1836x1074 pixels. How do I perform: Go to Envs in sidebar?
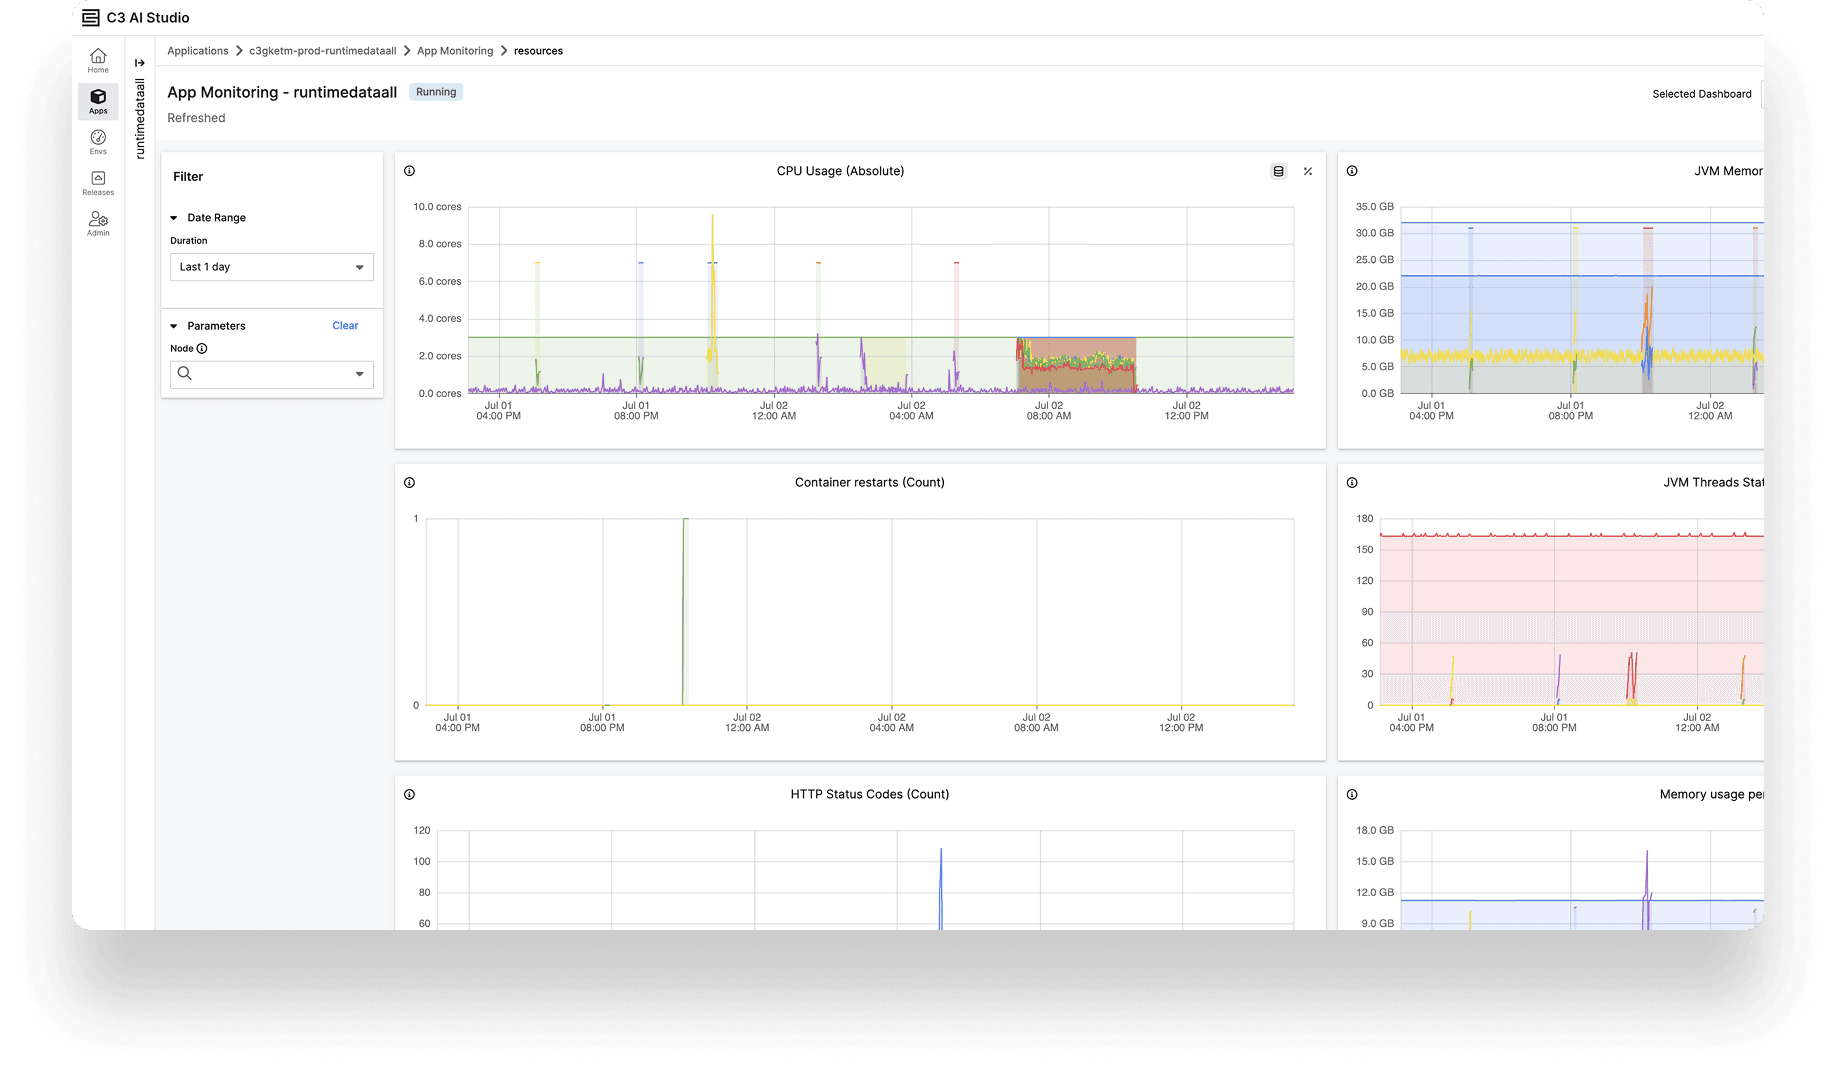(98, 142)
